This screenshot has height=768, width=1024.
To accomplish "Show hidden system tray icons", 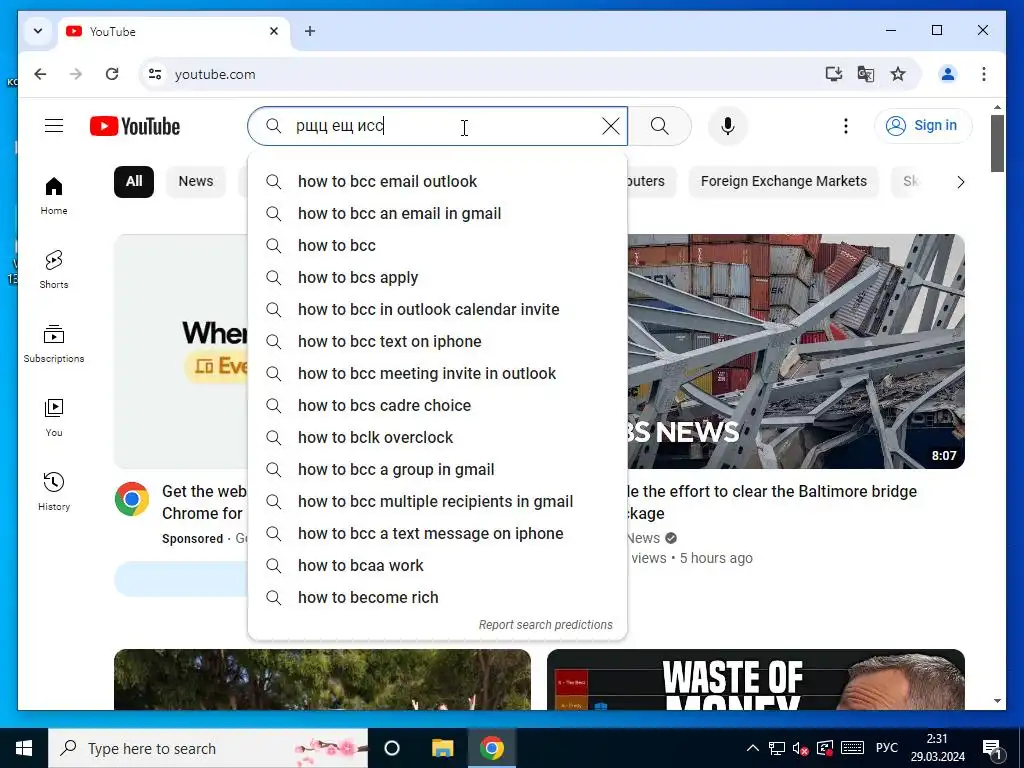I will tap(752, 748).
